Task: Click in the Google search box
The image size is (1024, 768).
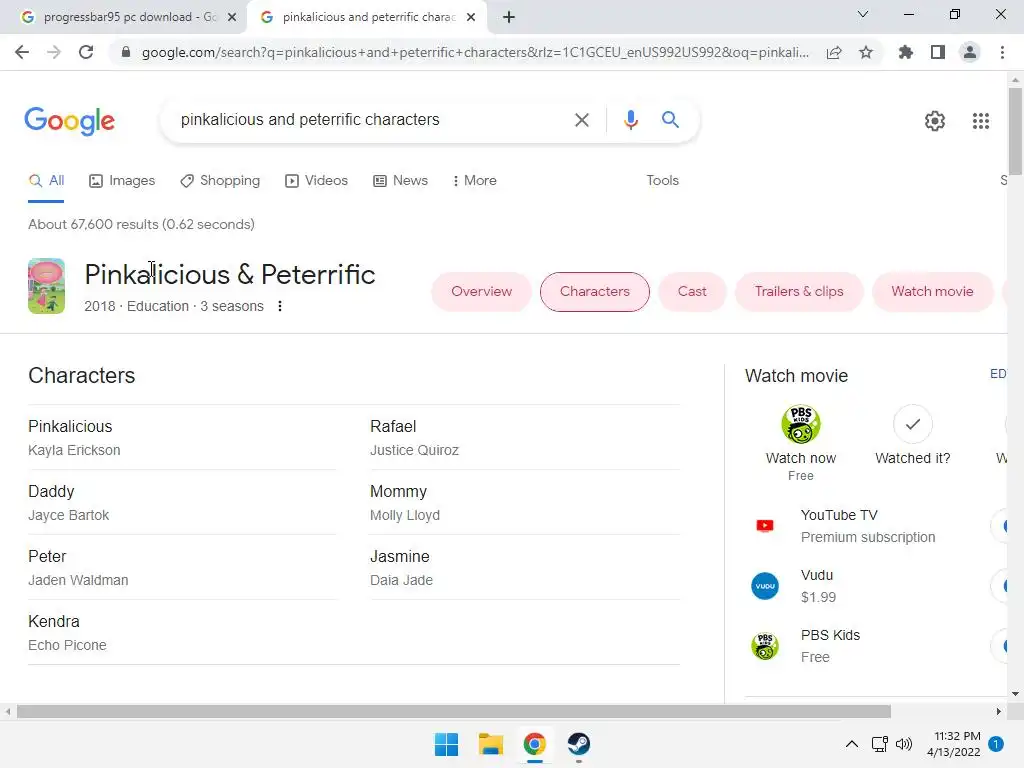Action: 372,120
